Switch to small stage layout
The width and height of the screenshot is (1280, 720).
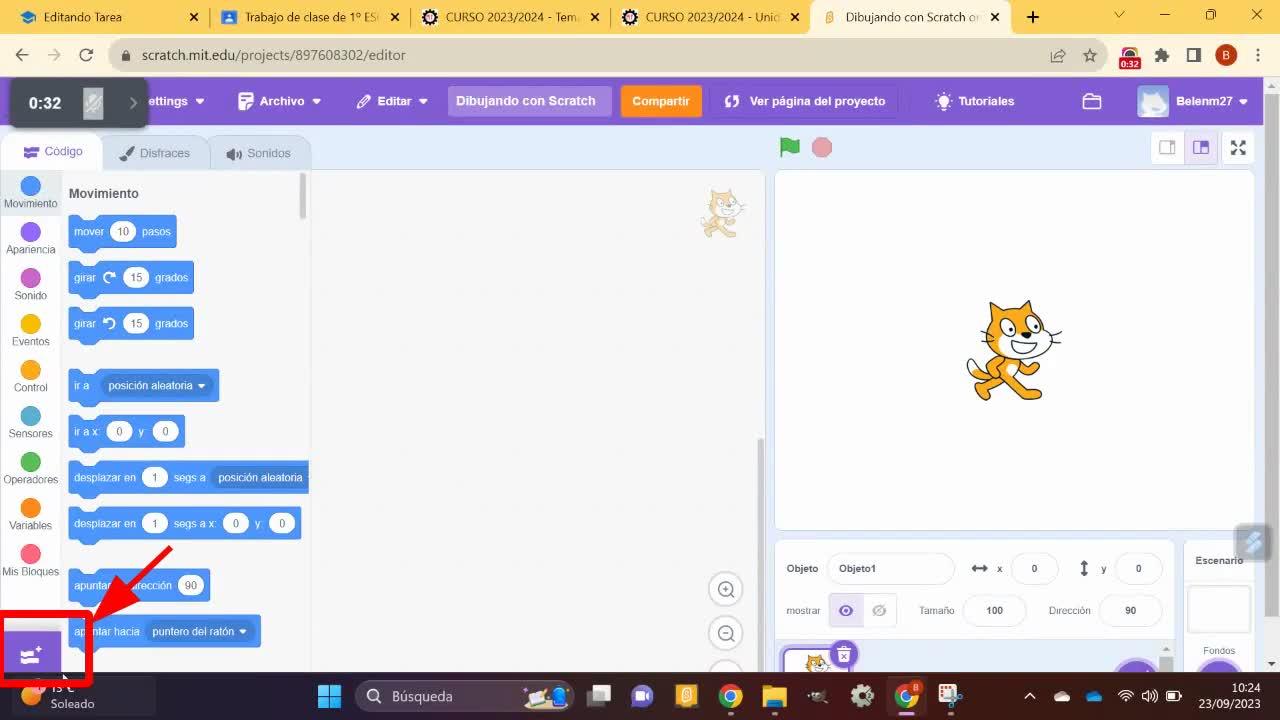coord(1167,147)
